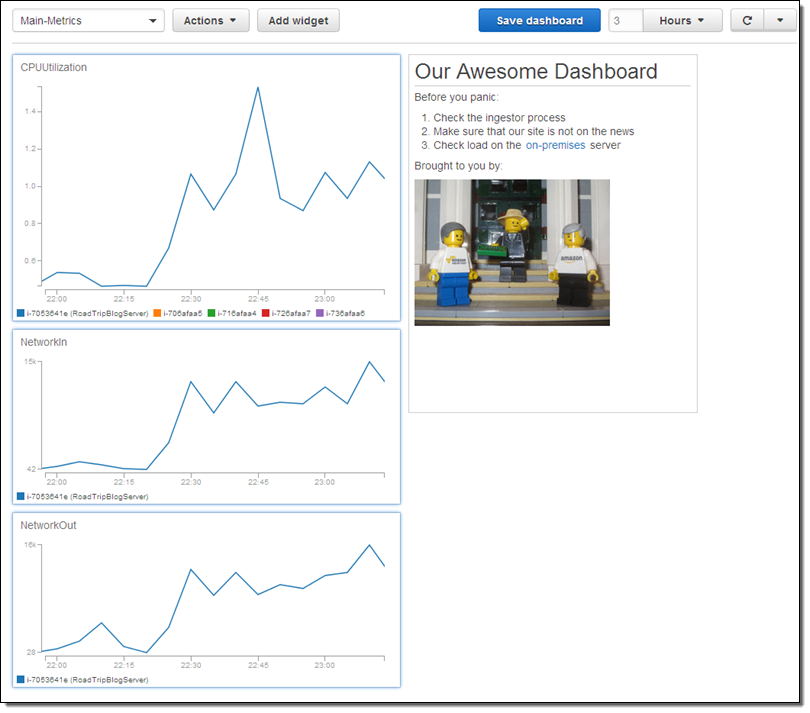Click the Add widget button
The image size is (810, 713).
(298, 21)
